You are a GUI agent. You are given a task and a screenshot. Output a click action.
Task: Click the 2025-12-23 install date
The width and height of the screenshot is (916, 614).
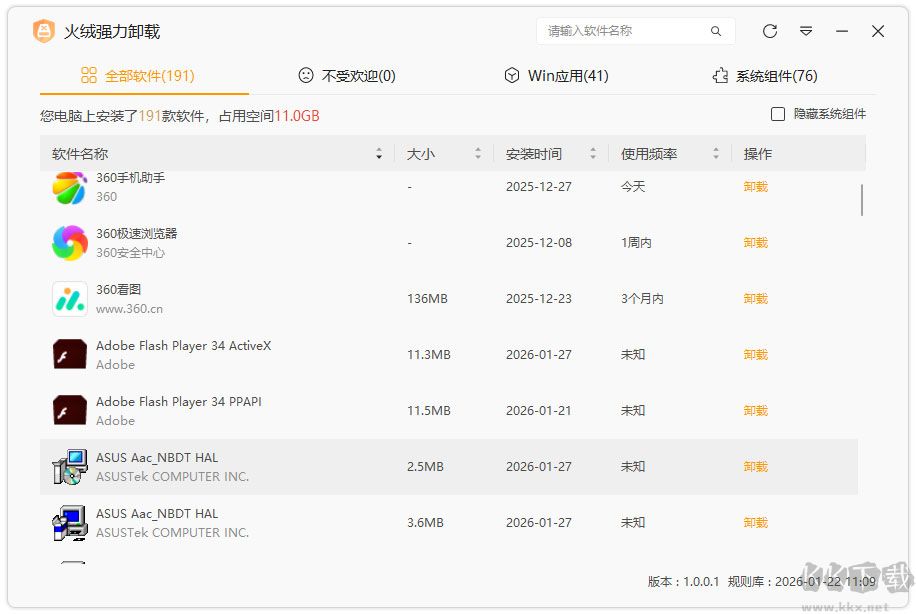(539, 299)
